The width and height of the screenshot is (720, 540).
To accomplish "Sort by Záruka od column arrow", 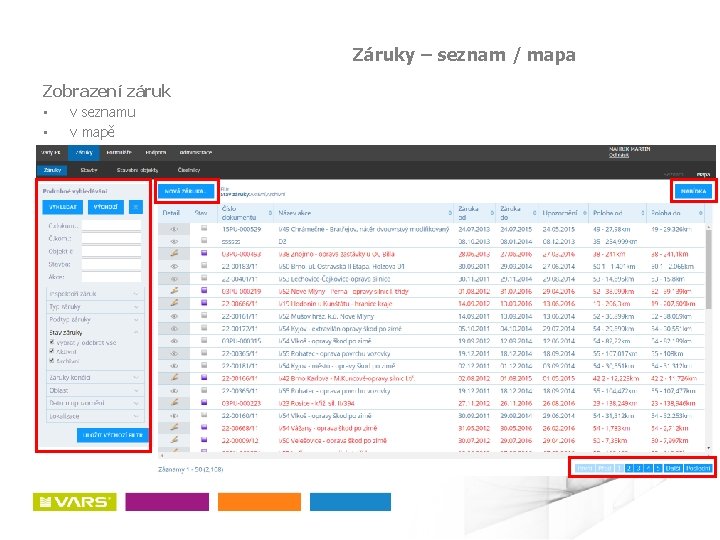I will pos(492,213).
